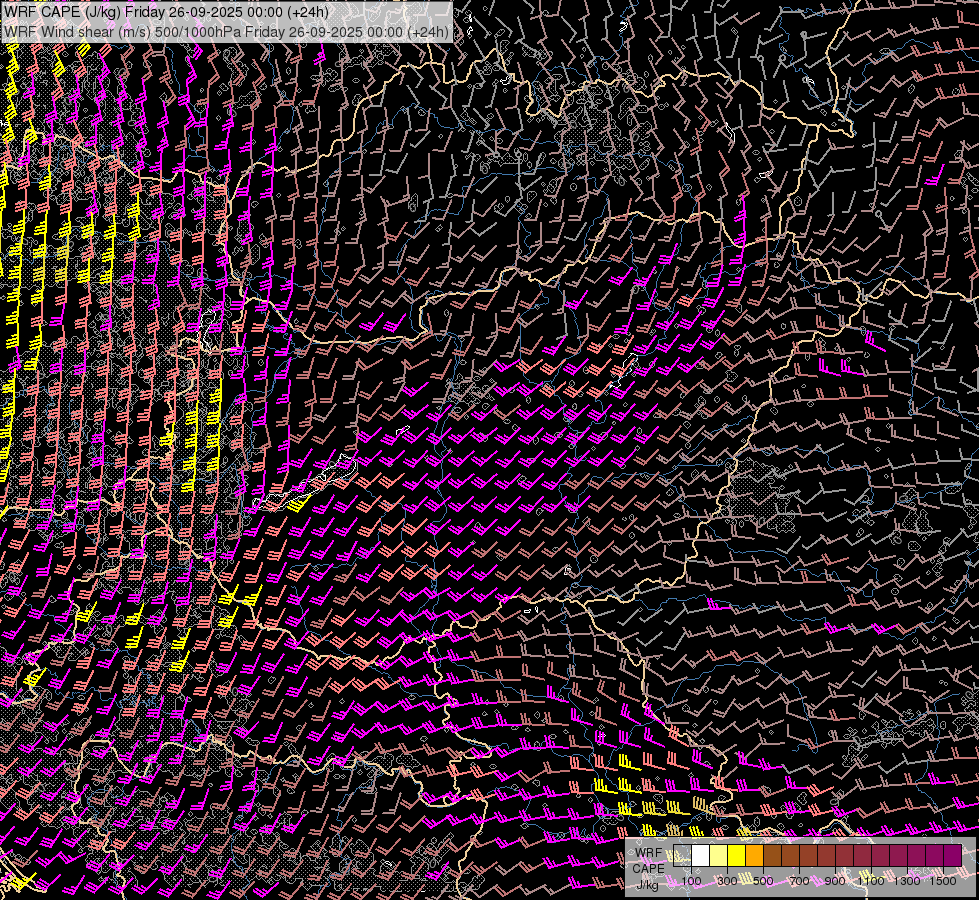Select the 900 tick label in the legend
979x900 pixels.
coord(835,881)
